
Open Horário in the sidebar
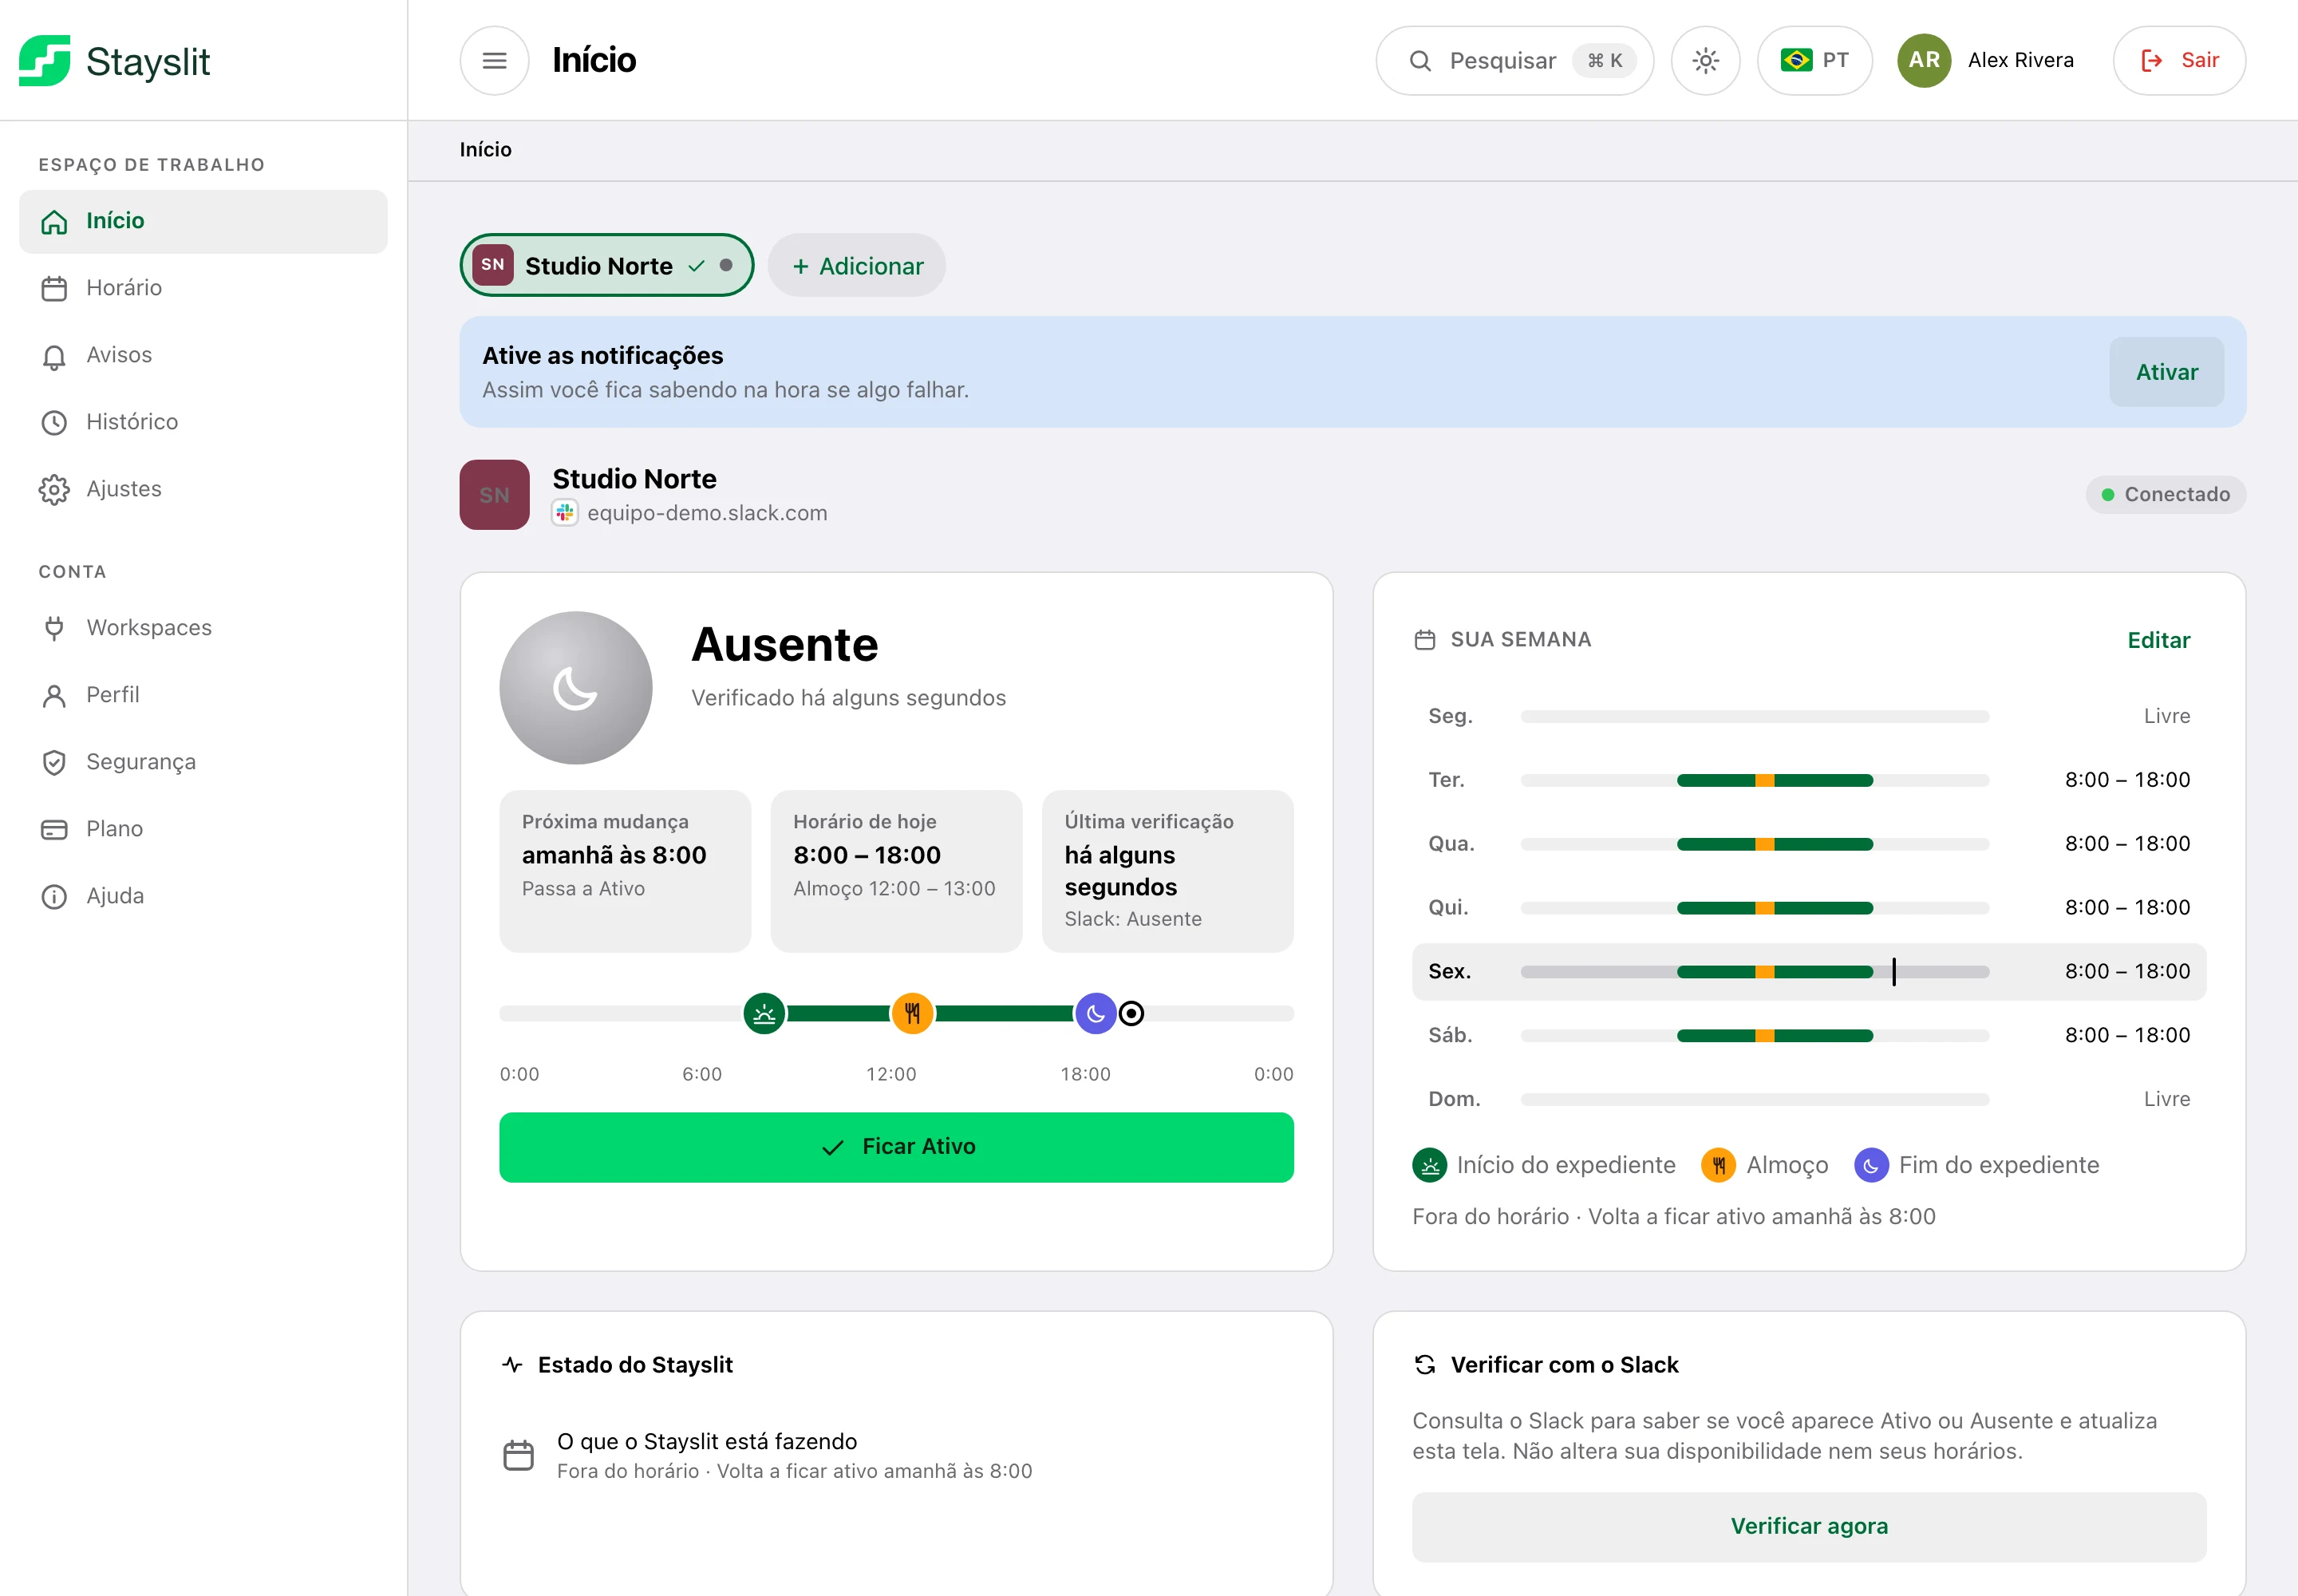[203, 288]
